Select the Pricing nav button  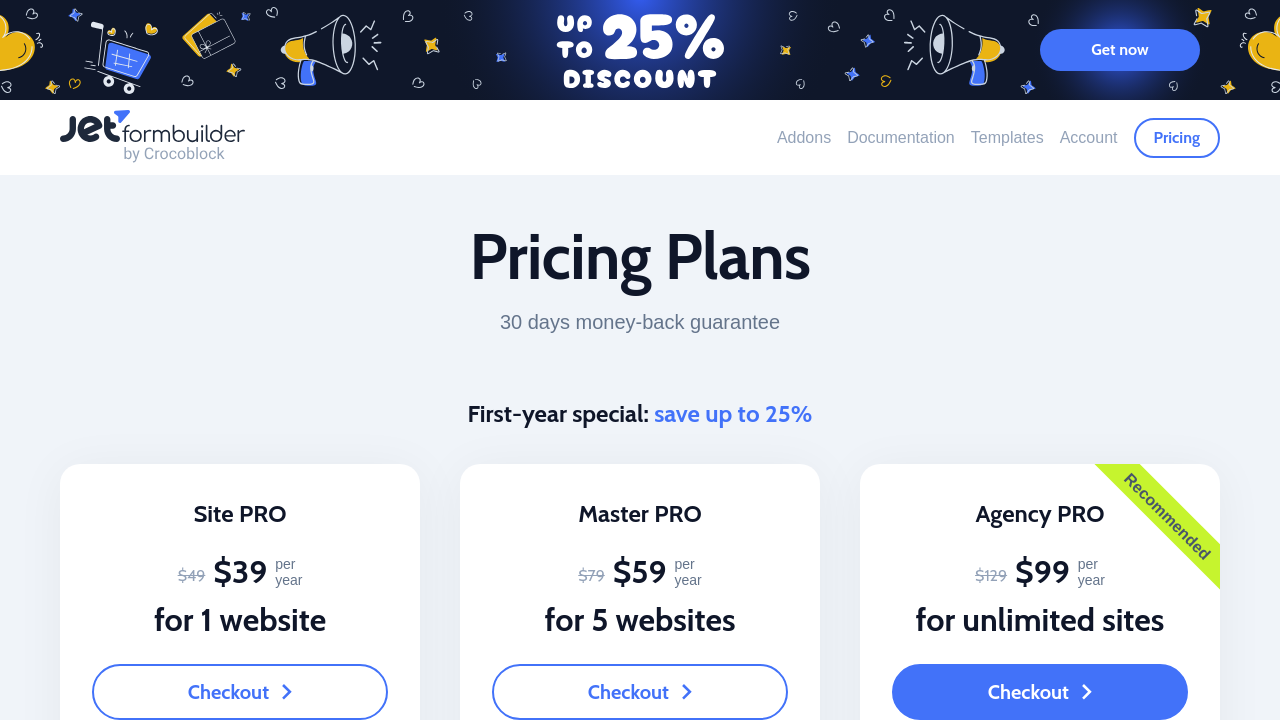pyautogui.click(x=1177, y=138)
